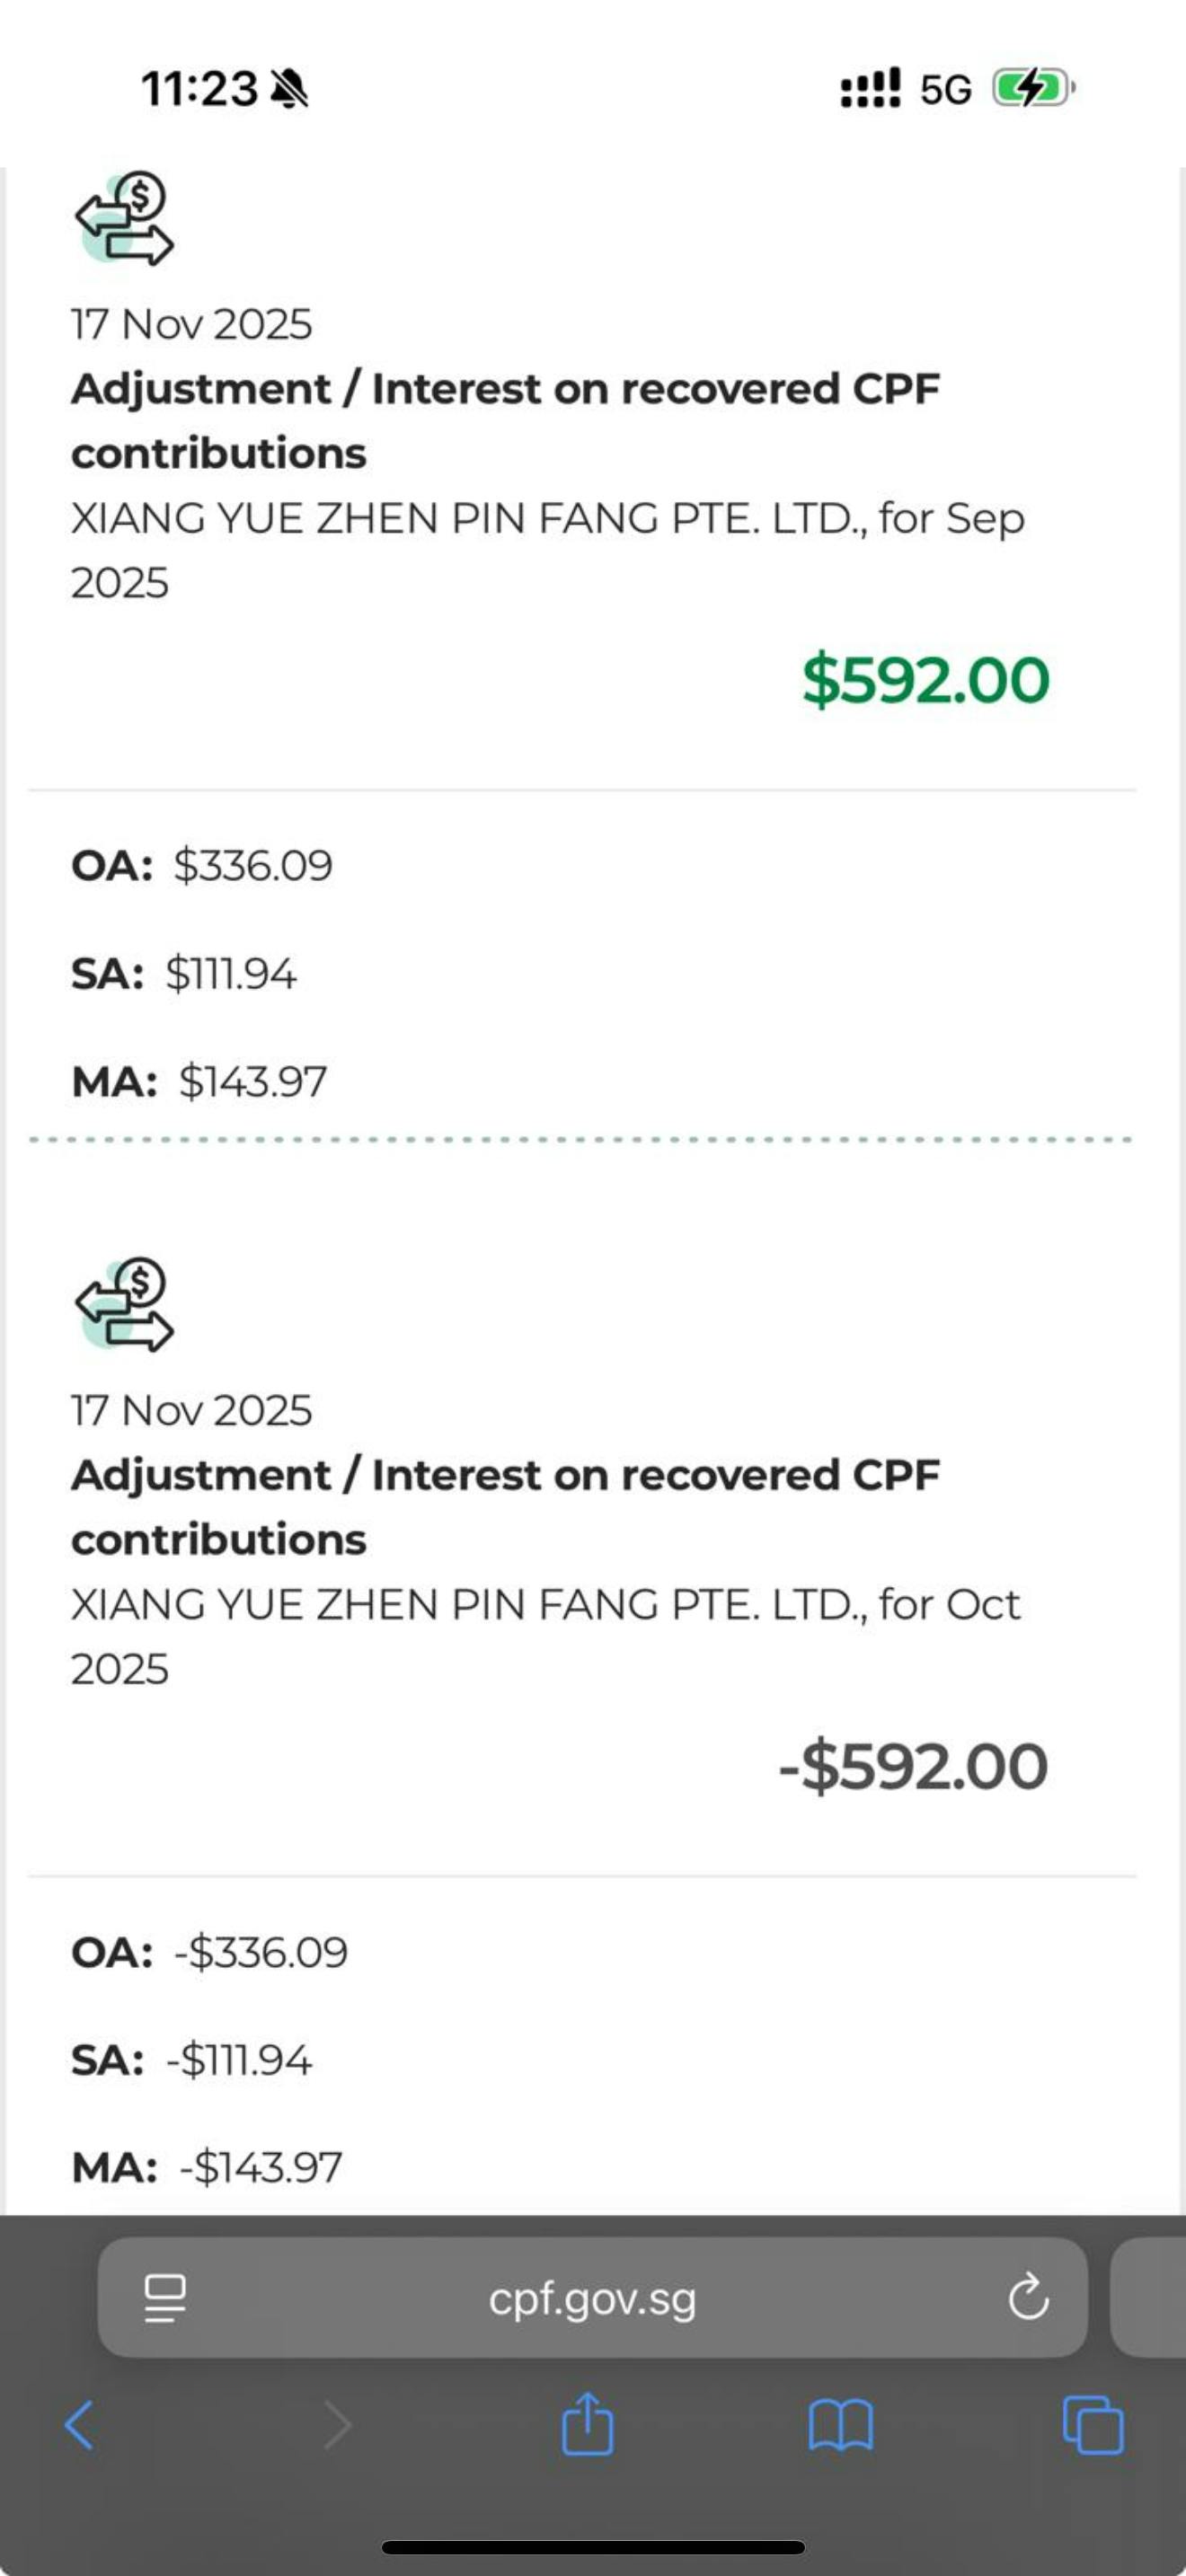The image size is (1186, 2576).
Task: Tap the charging battery icon in the status bar
Action: click(x=1032, y=89)
